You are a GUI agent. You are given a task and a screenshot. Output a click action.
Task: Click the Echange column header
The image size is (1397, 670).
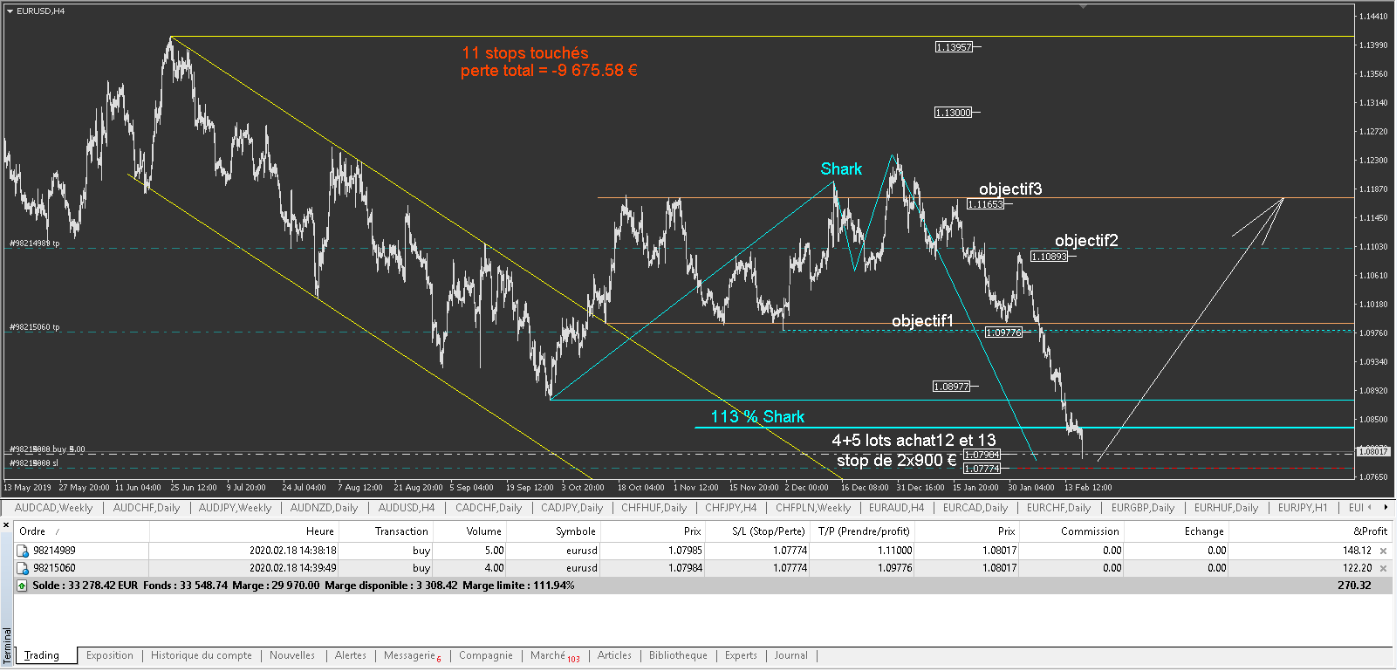pos(1177,532)
